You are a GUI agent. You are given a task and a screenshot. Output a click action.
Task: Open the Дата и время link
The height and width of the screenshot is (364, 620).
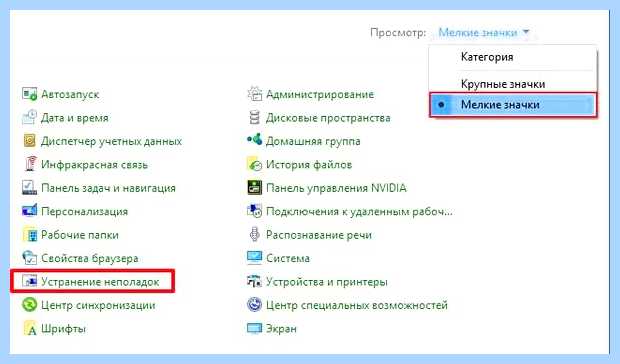75,118
